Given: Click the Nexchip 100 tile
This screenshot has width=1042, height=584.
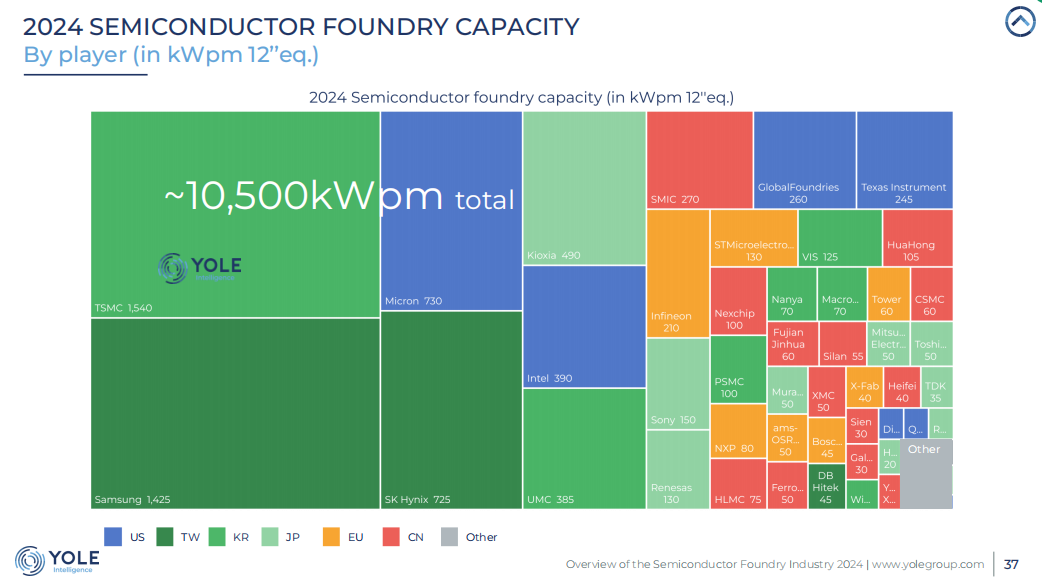Looking at the screenshot, I should [738, 302].
